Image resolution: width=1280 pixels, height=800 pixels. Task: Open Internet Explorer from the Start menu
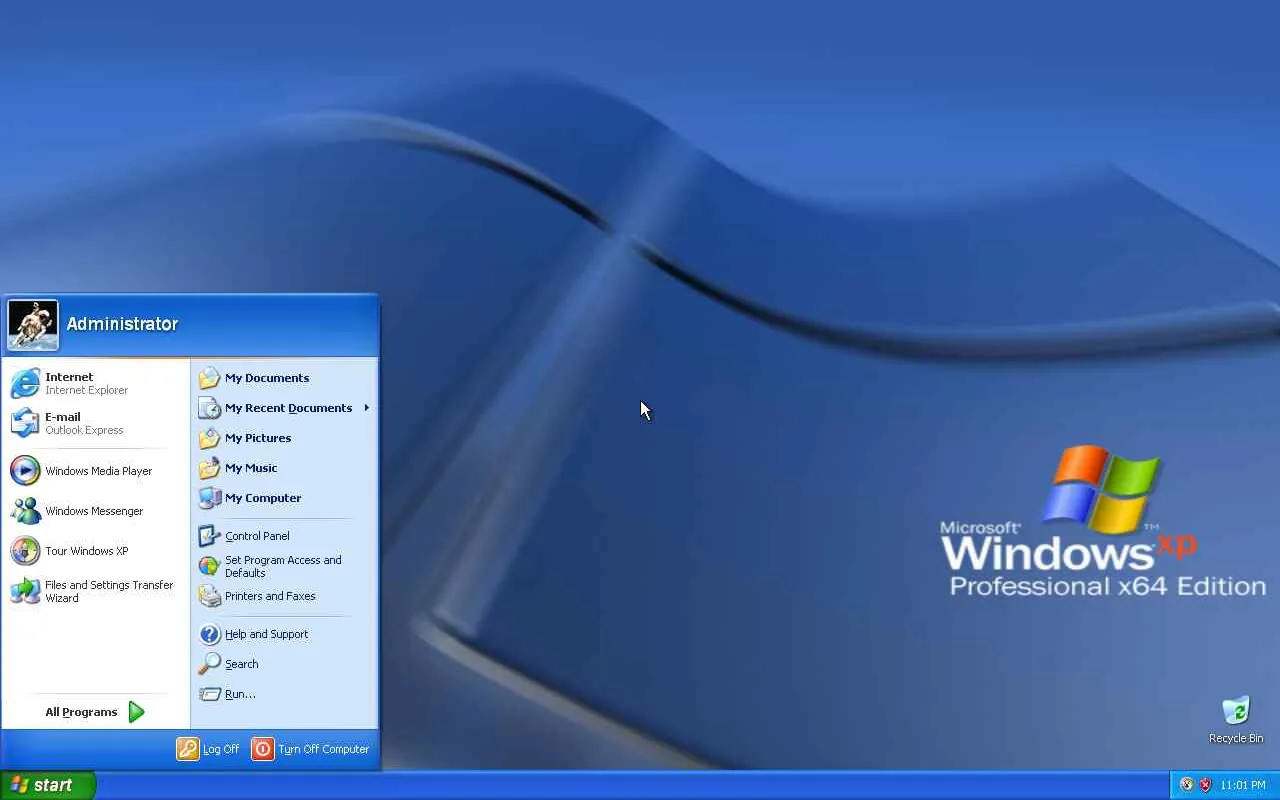[x=95, y=383]
